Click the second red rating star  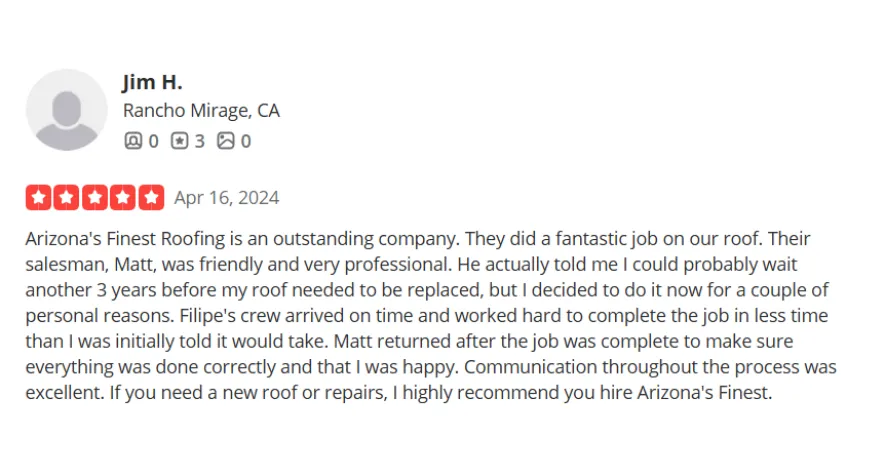[67, 197]
